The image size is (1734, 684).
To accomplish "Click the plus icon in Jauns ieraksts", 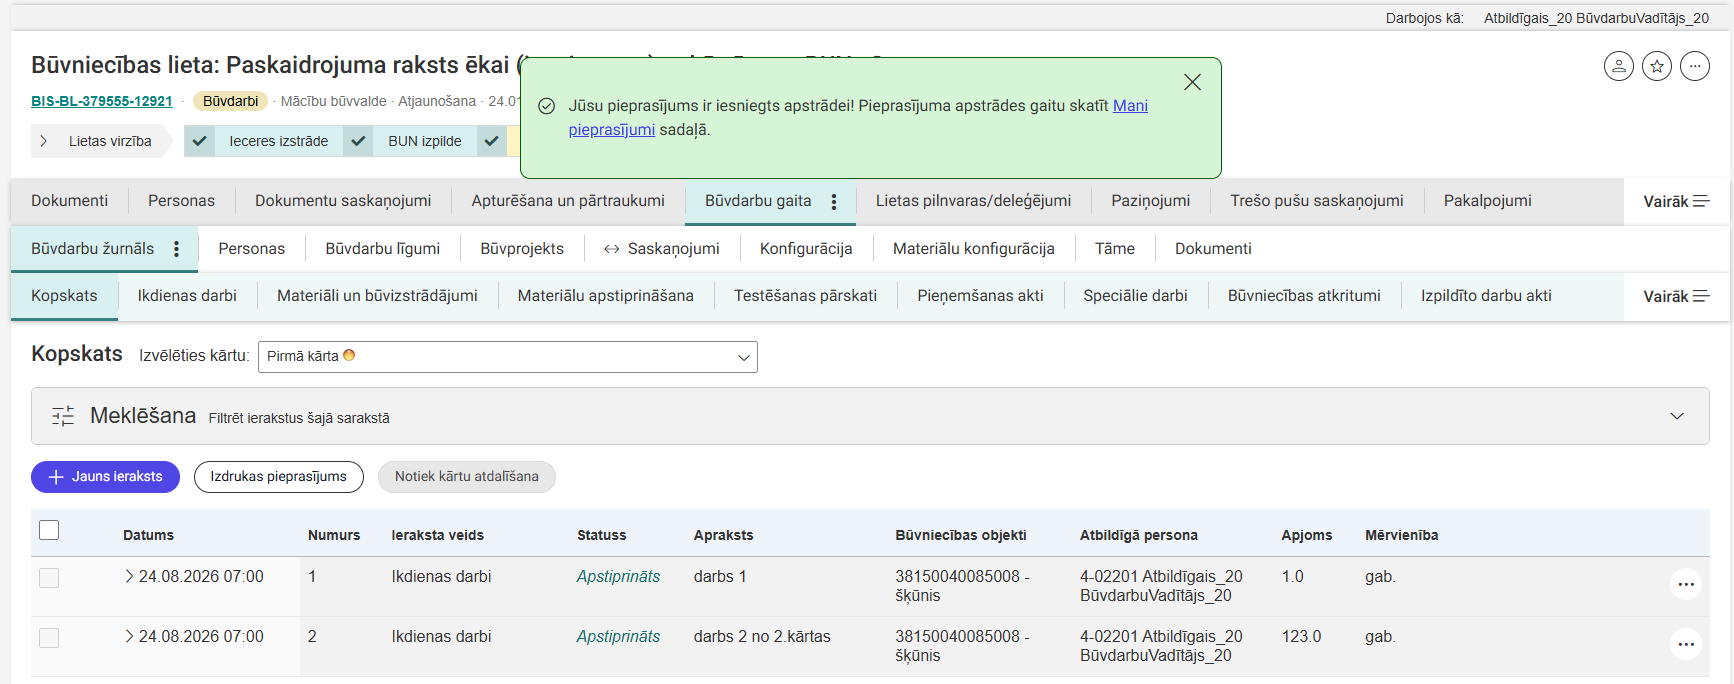I will coord(56,477).
